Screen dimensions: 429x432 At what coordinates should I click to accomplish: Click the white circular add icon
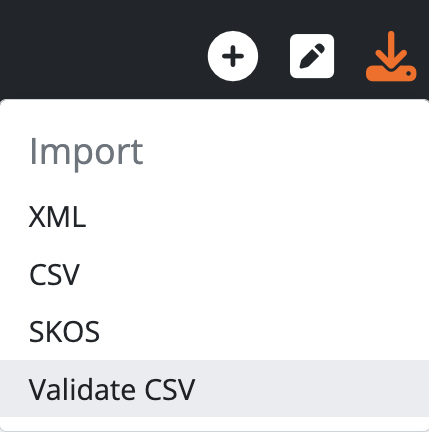[233, 56]
